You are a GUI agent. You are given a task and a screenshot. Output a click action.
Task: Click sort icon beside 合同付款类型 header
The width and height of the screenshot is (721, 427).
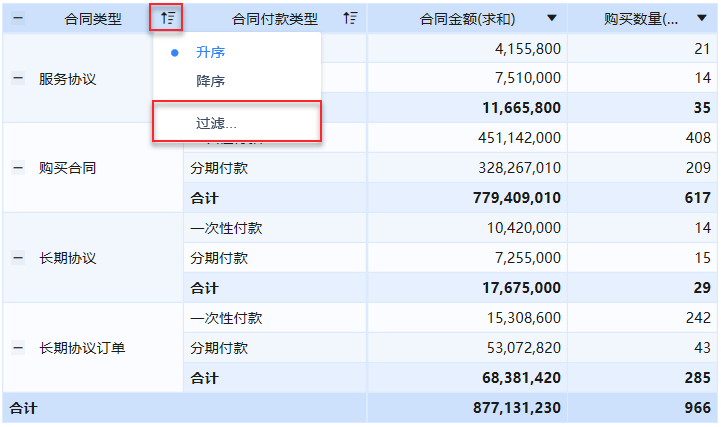point(350,18)
